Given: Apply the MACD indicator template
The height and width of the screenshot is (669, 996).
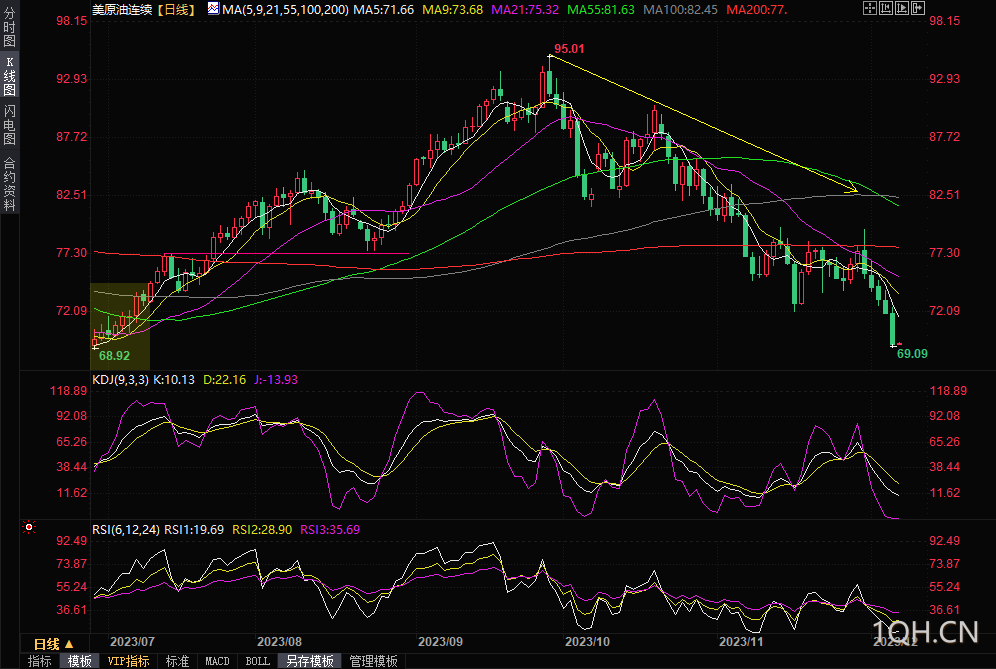Looking at the screenshot, I should (217, 661).
